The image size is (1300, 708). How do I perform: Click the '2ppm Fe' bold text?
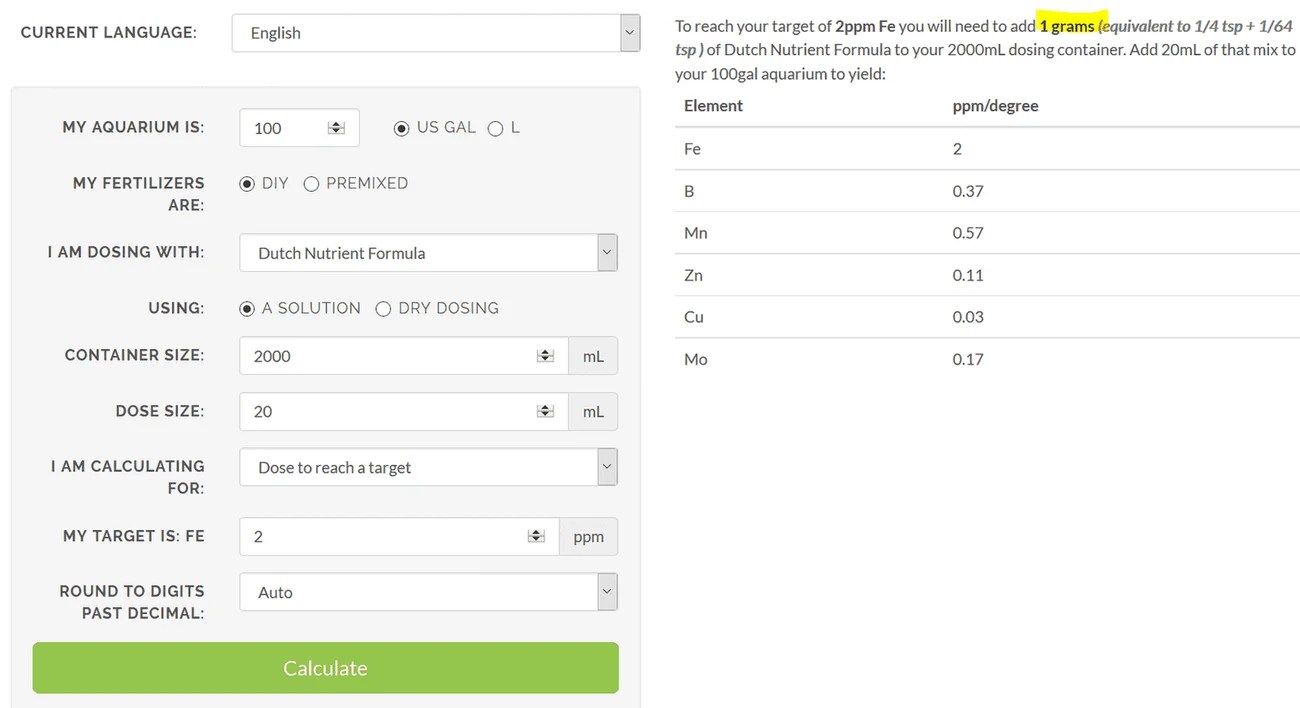pos(865,27)
